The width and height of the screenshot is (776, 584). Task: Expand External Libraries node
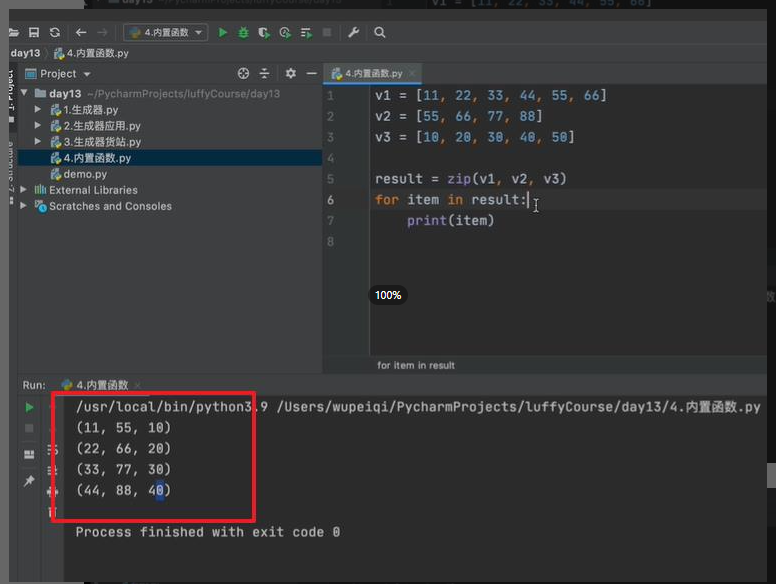(x=23, y=189)
